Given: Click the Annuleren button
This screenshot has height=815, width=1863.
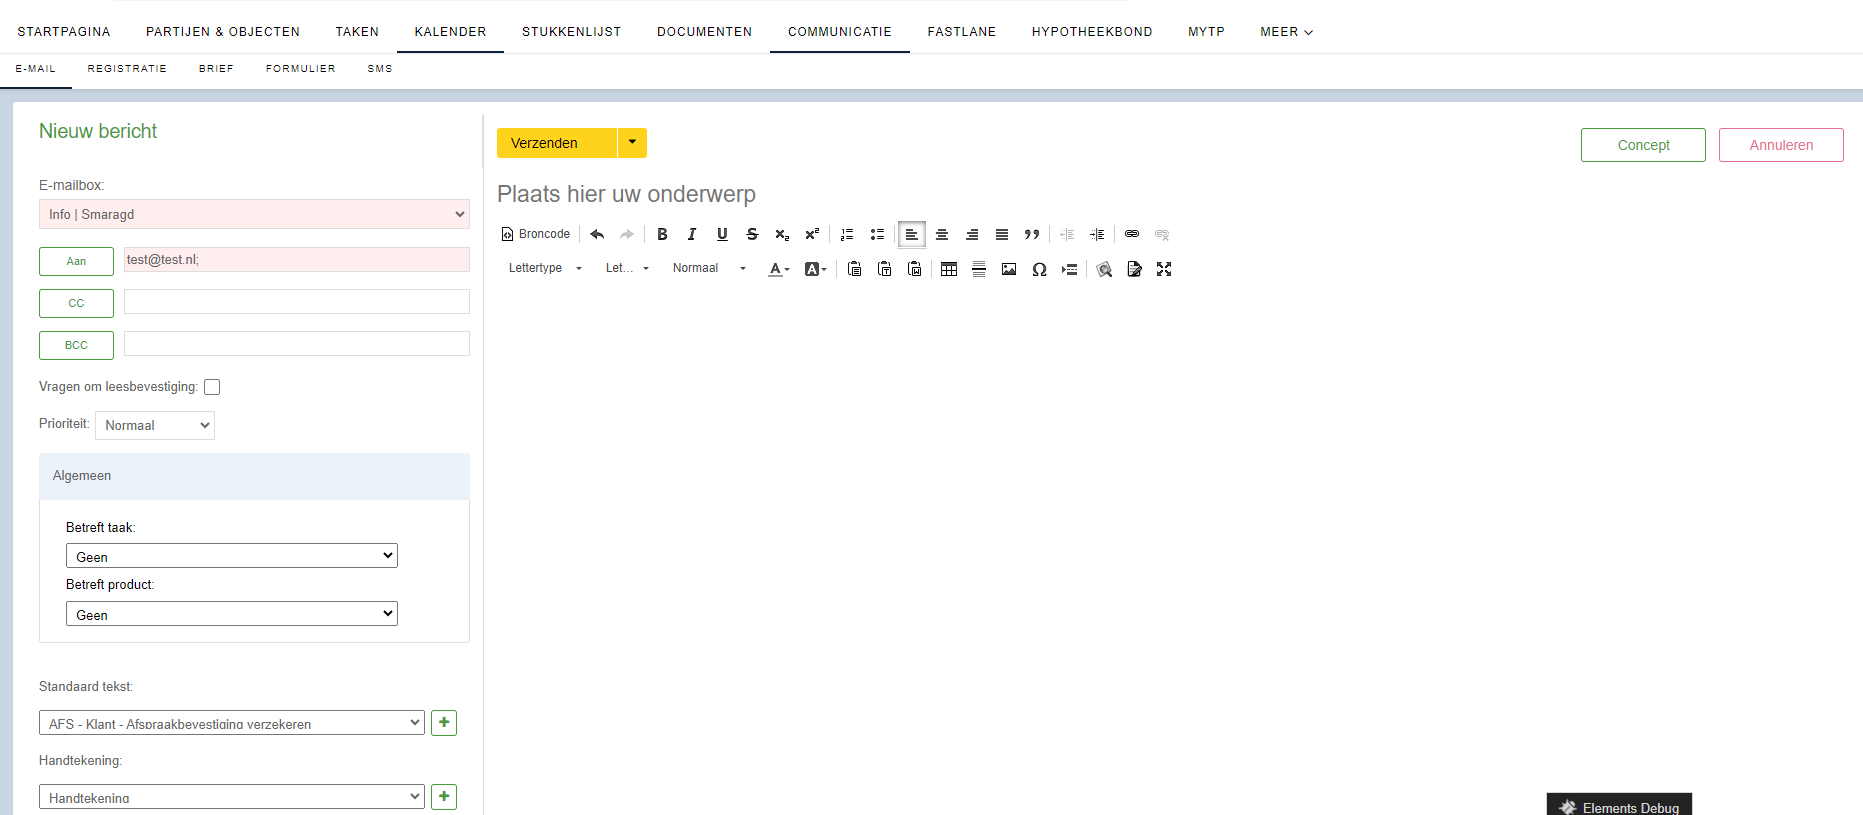Looking at the screenshot, I should (1781, 145).
